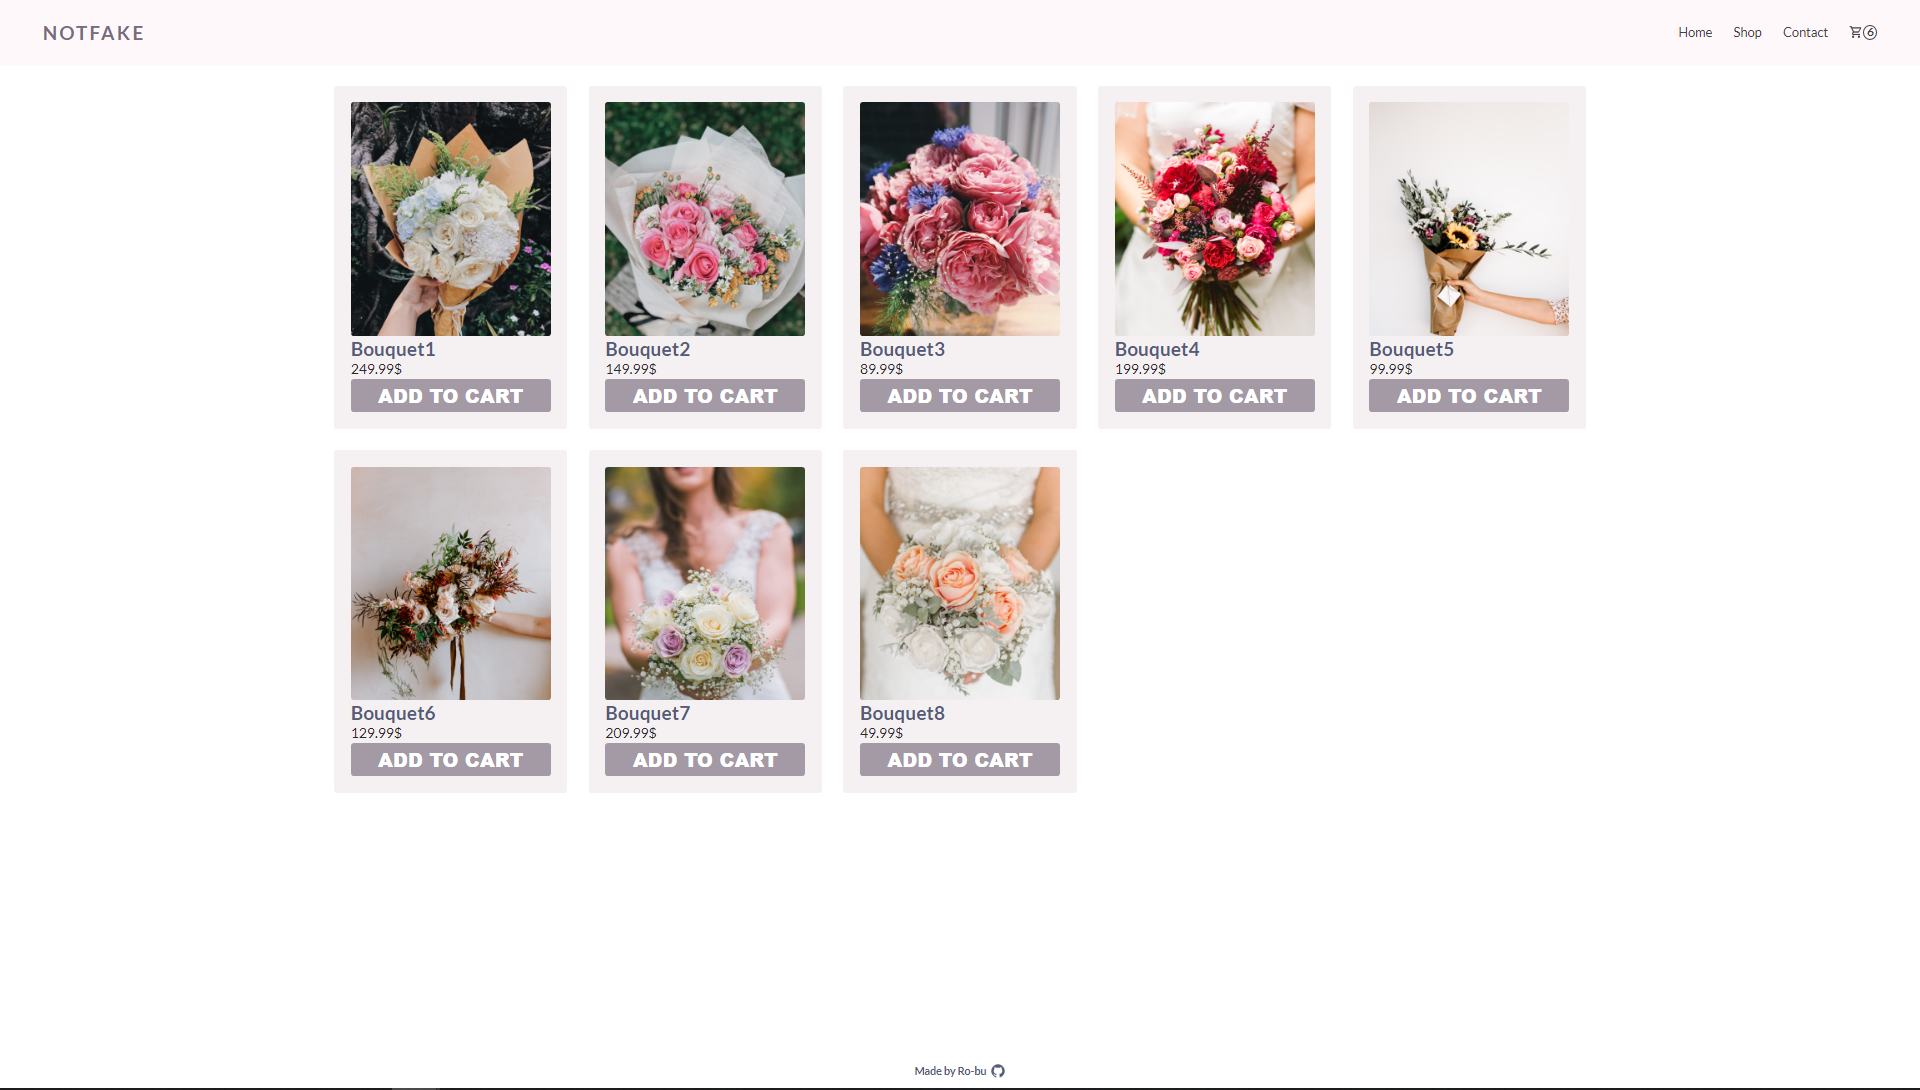Click the Bouquet1 white roses photo
Screen dimensions: 1920x1090
(x=450, y=219)
